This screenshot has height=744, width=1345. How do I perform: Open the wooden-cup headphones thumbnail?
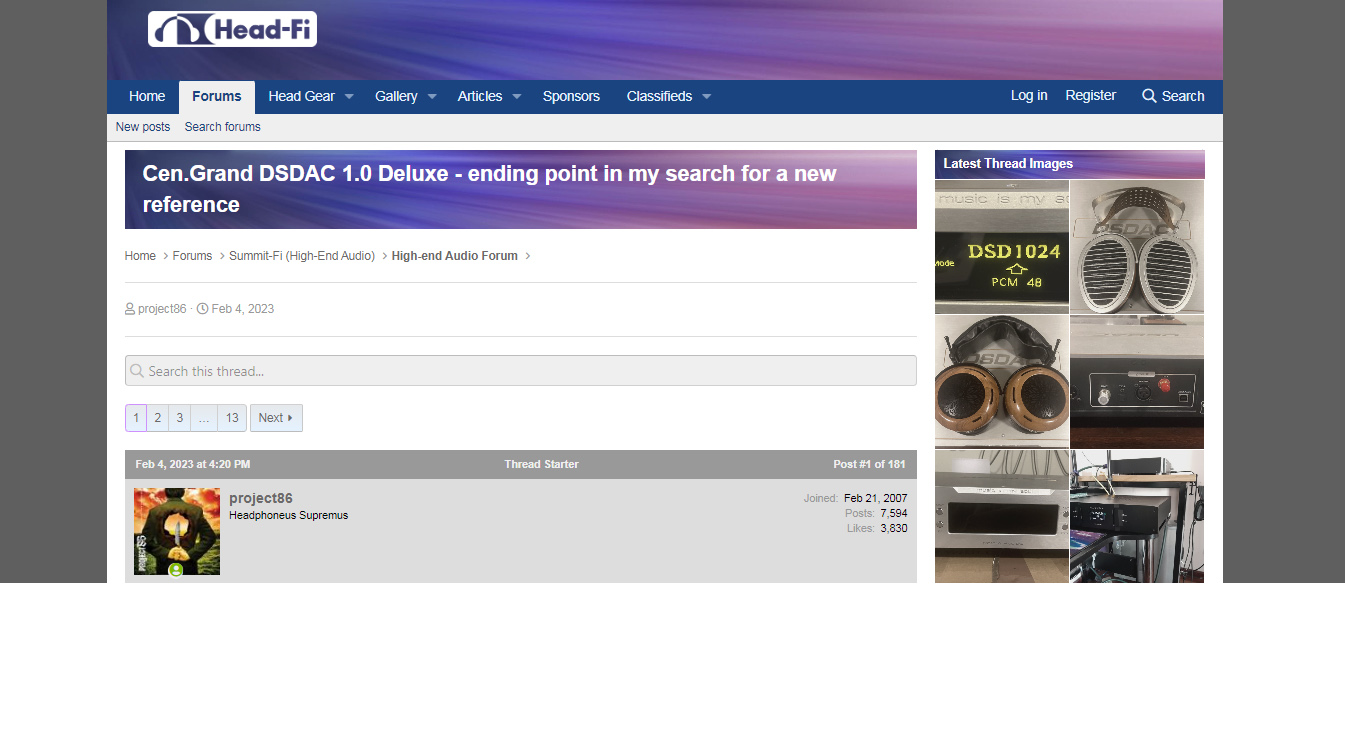point(1002,382)
